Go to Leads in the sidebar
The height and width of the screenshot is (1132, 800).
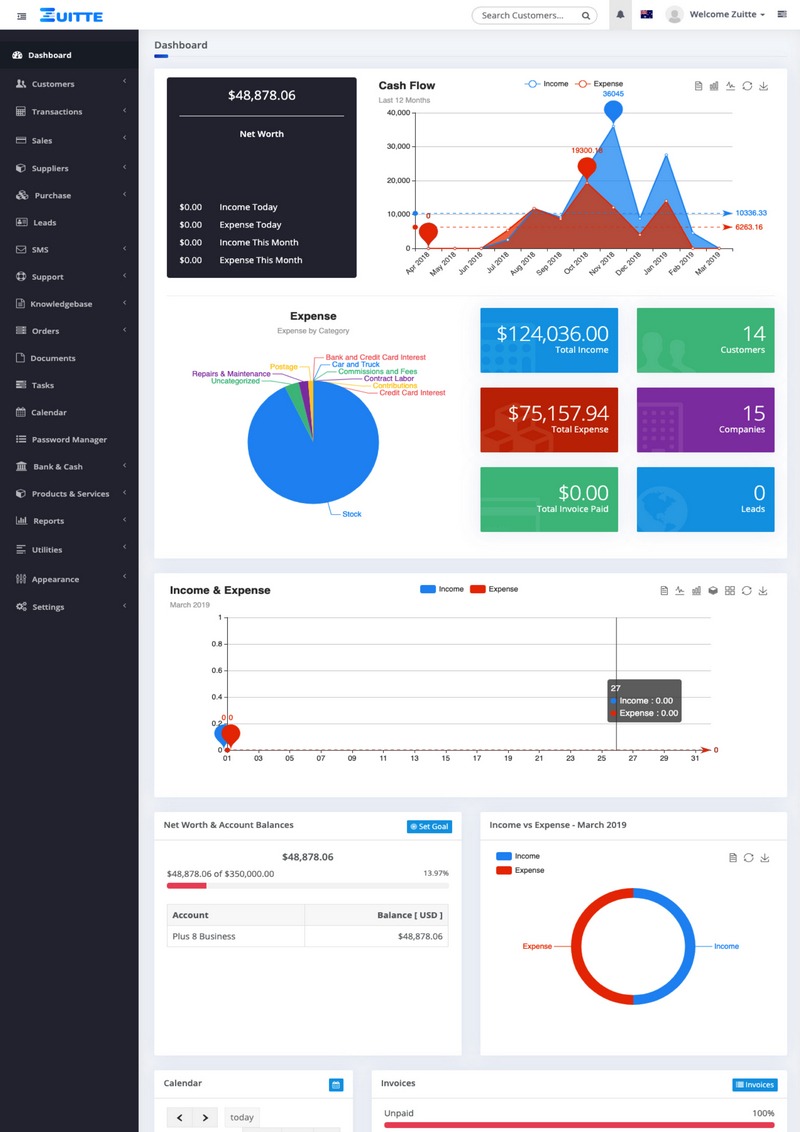coord(45,223)
